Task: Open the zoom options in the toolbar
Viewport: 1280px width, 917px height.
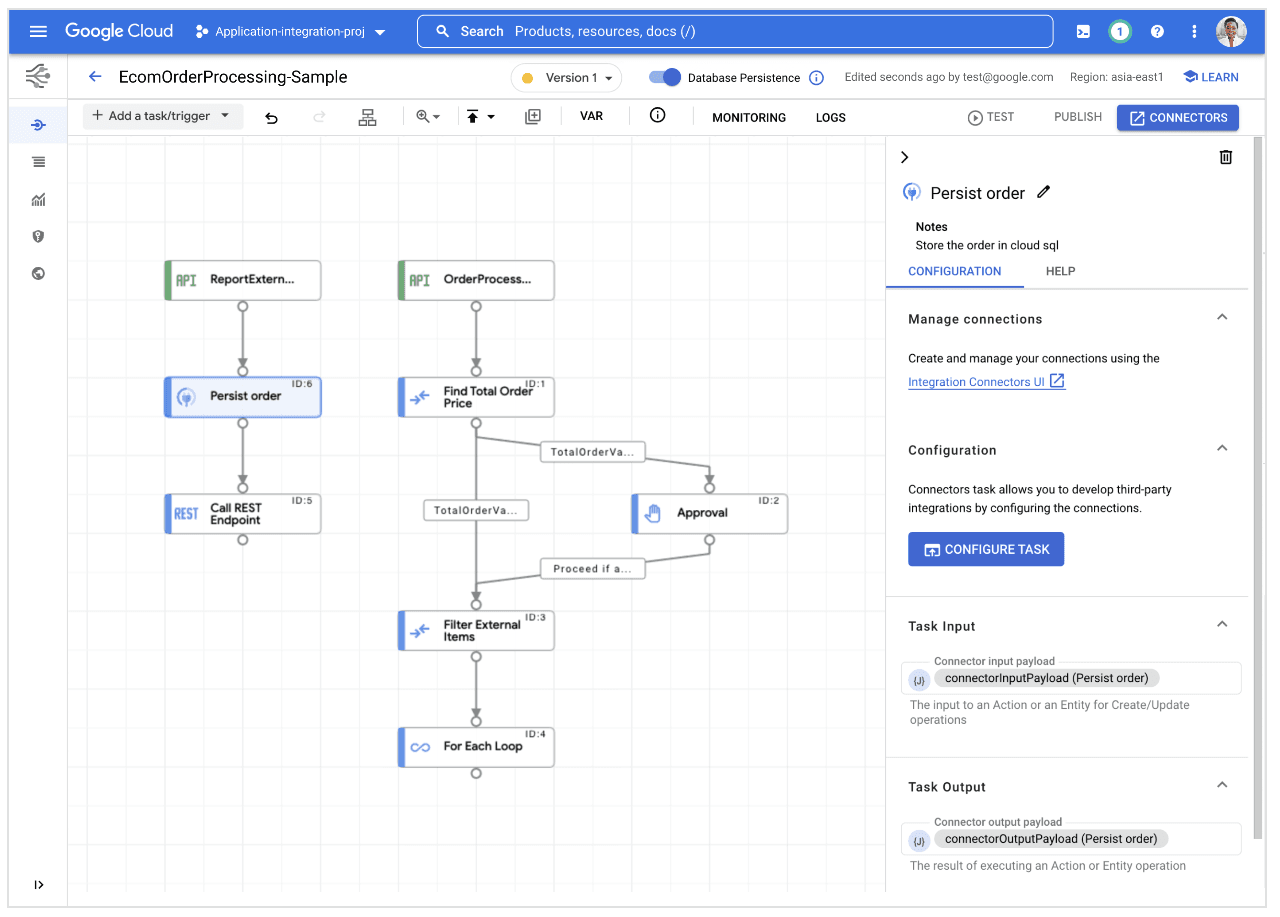Action: coord(428,117)
